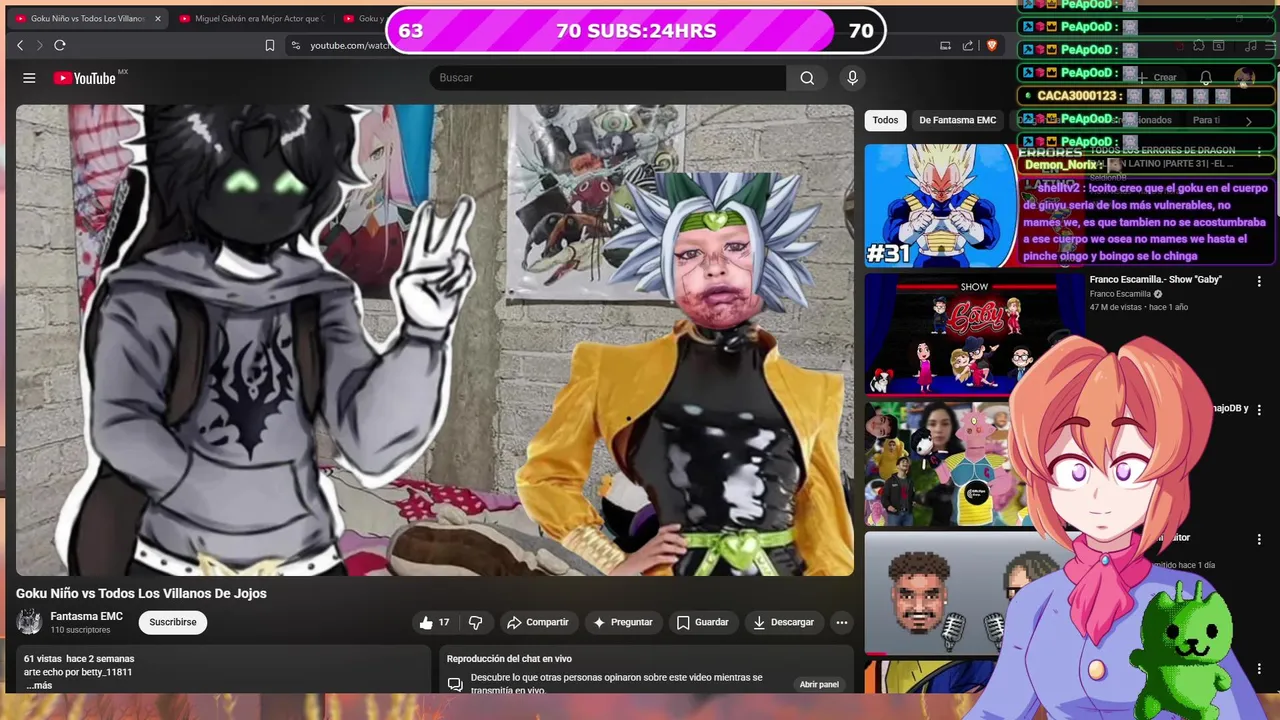Select the Todos filter chip
The height and width of the screenshot is (720, 1280).
885,120
